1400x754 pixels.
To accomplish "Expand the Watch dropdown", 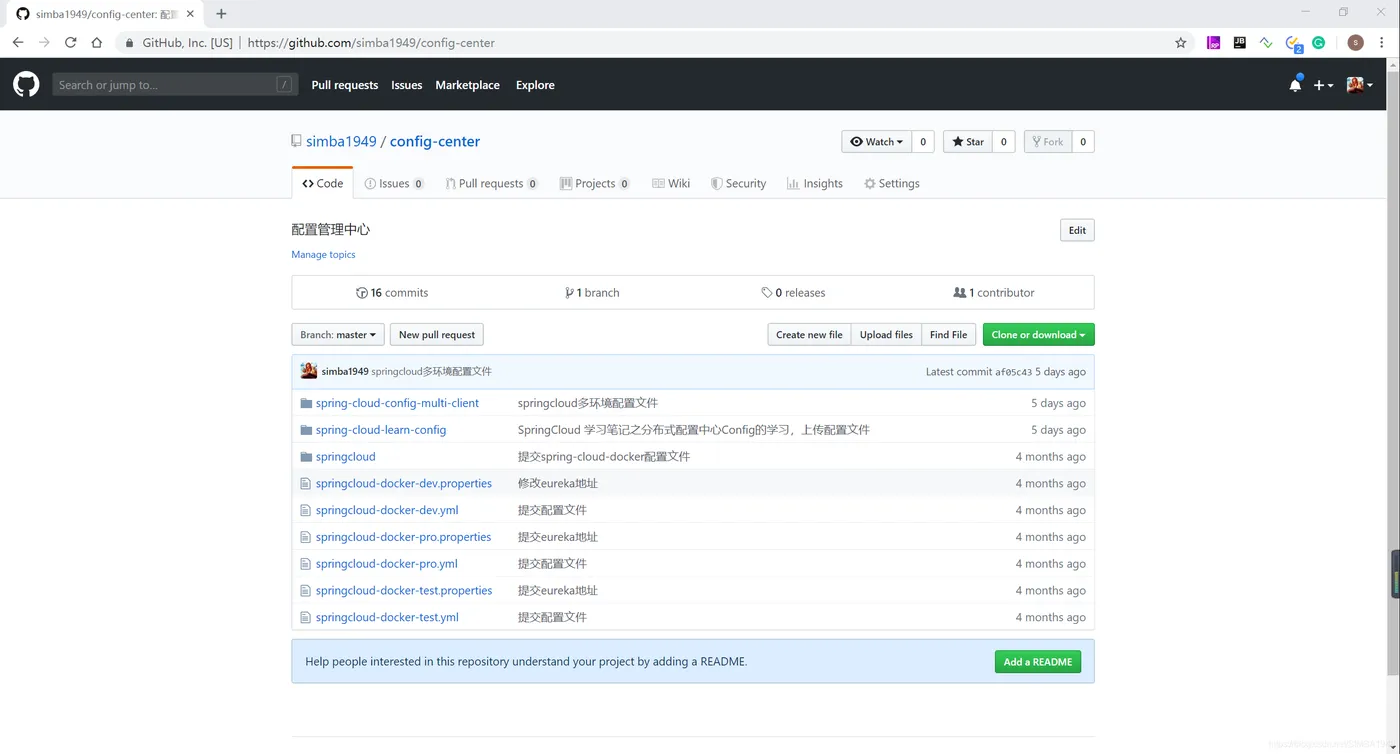I will click(x=876, y=142).
